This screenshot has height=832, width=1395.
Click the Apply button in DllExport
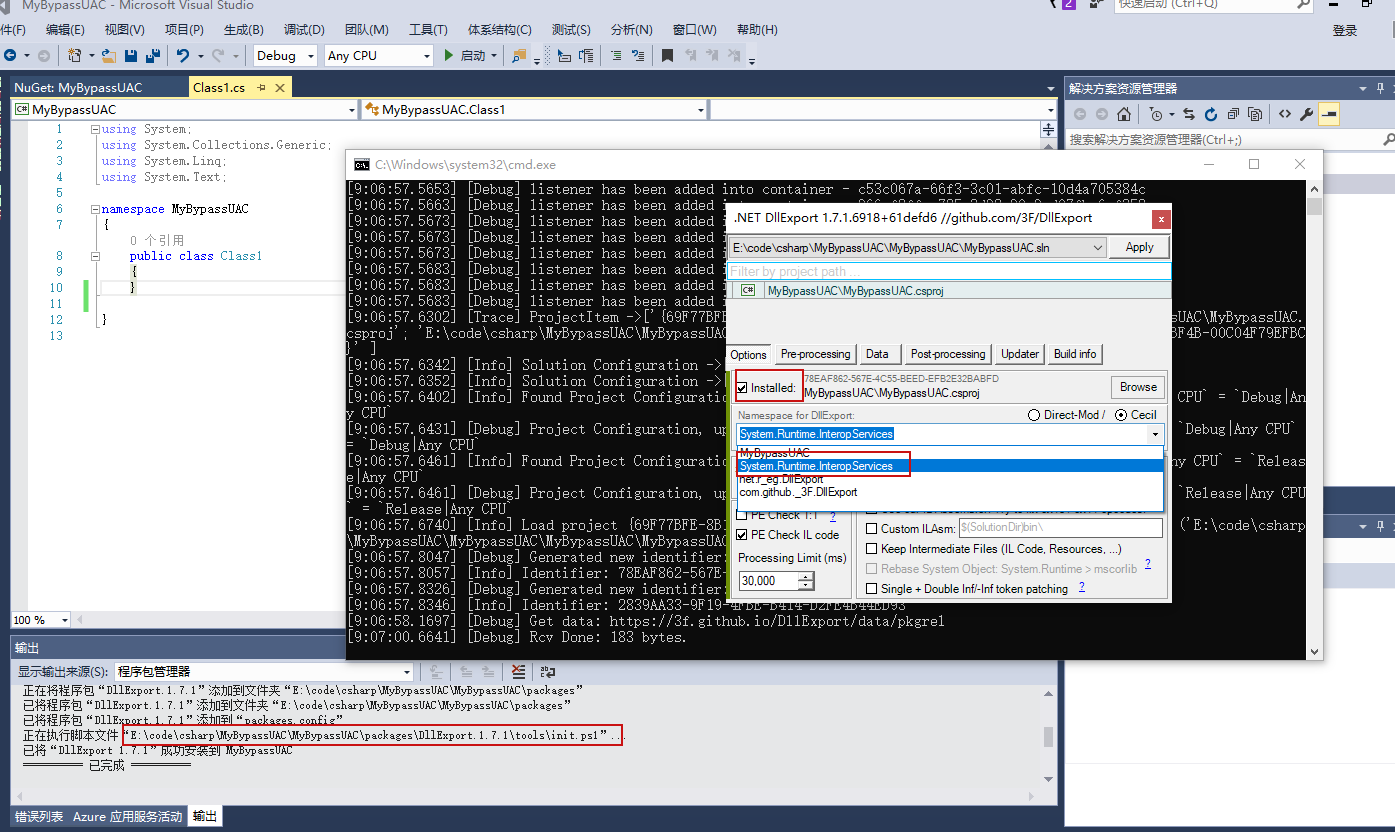pos(1139,247)
